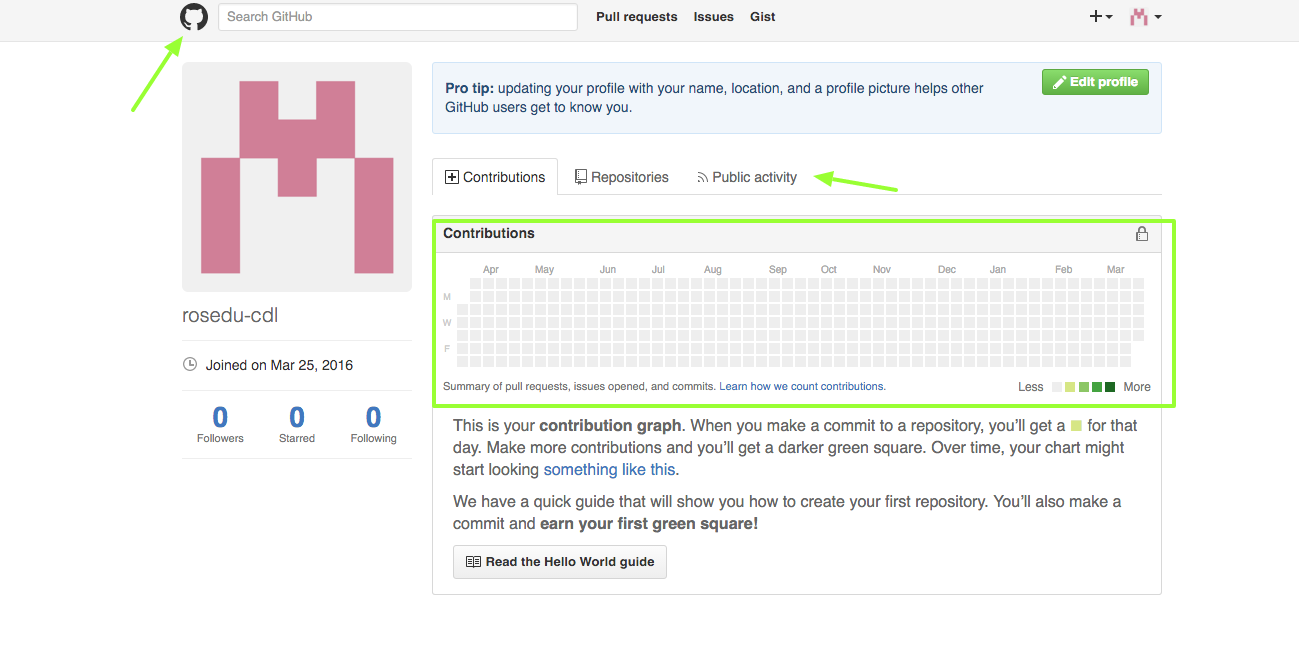Click the More label in legend

point(1137,387)
